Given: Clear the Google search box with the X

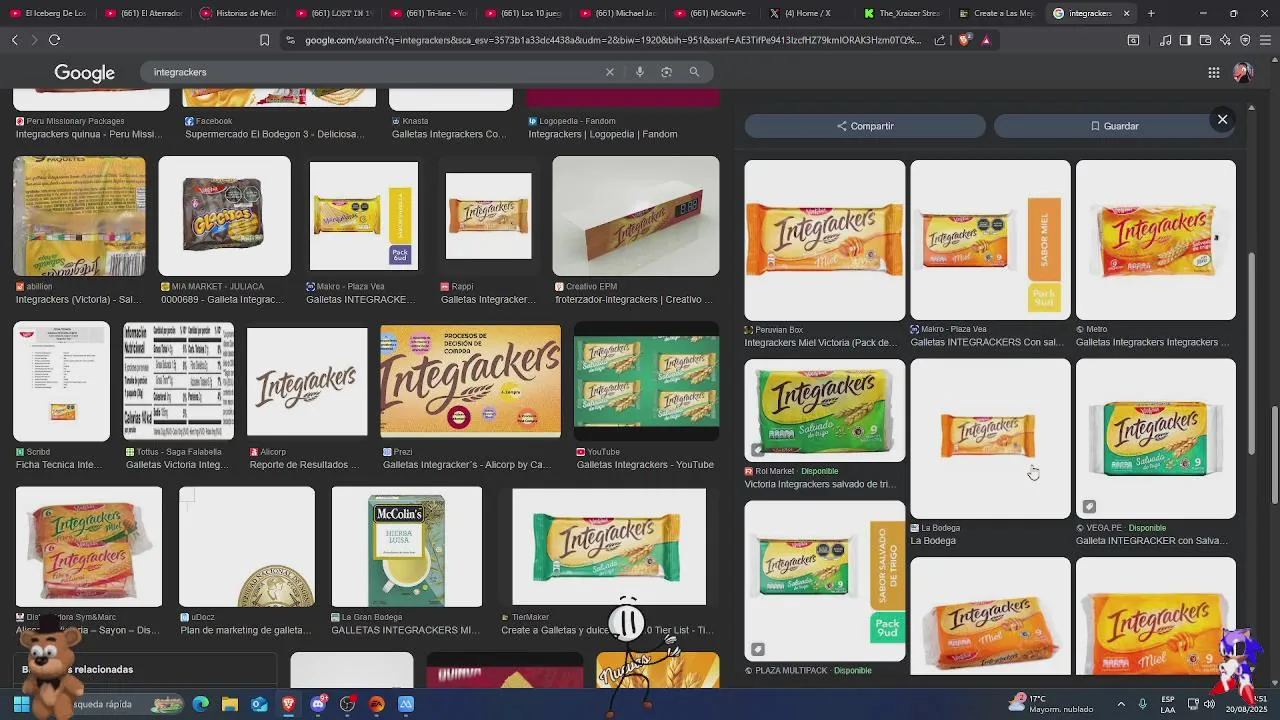Looking at the screenshot, I should pyautogui.click(x=610, y=72).
